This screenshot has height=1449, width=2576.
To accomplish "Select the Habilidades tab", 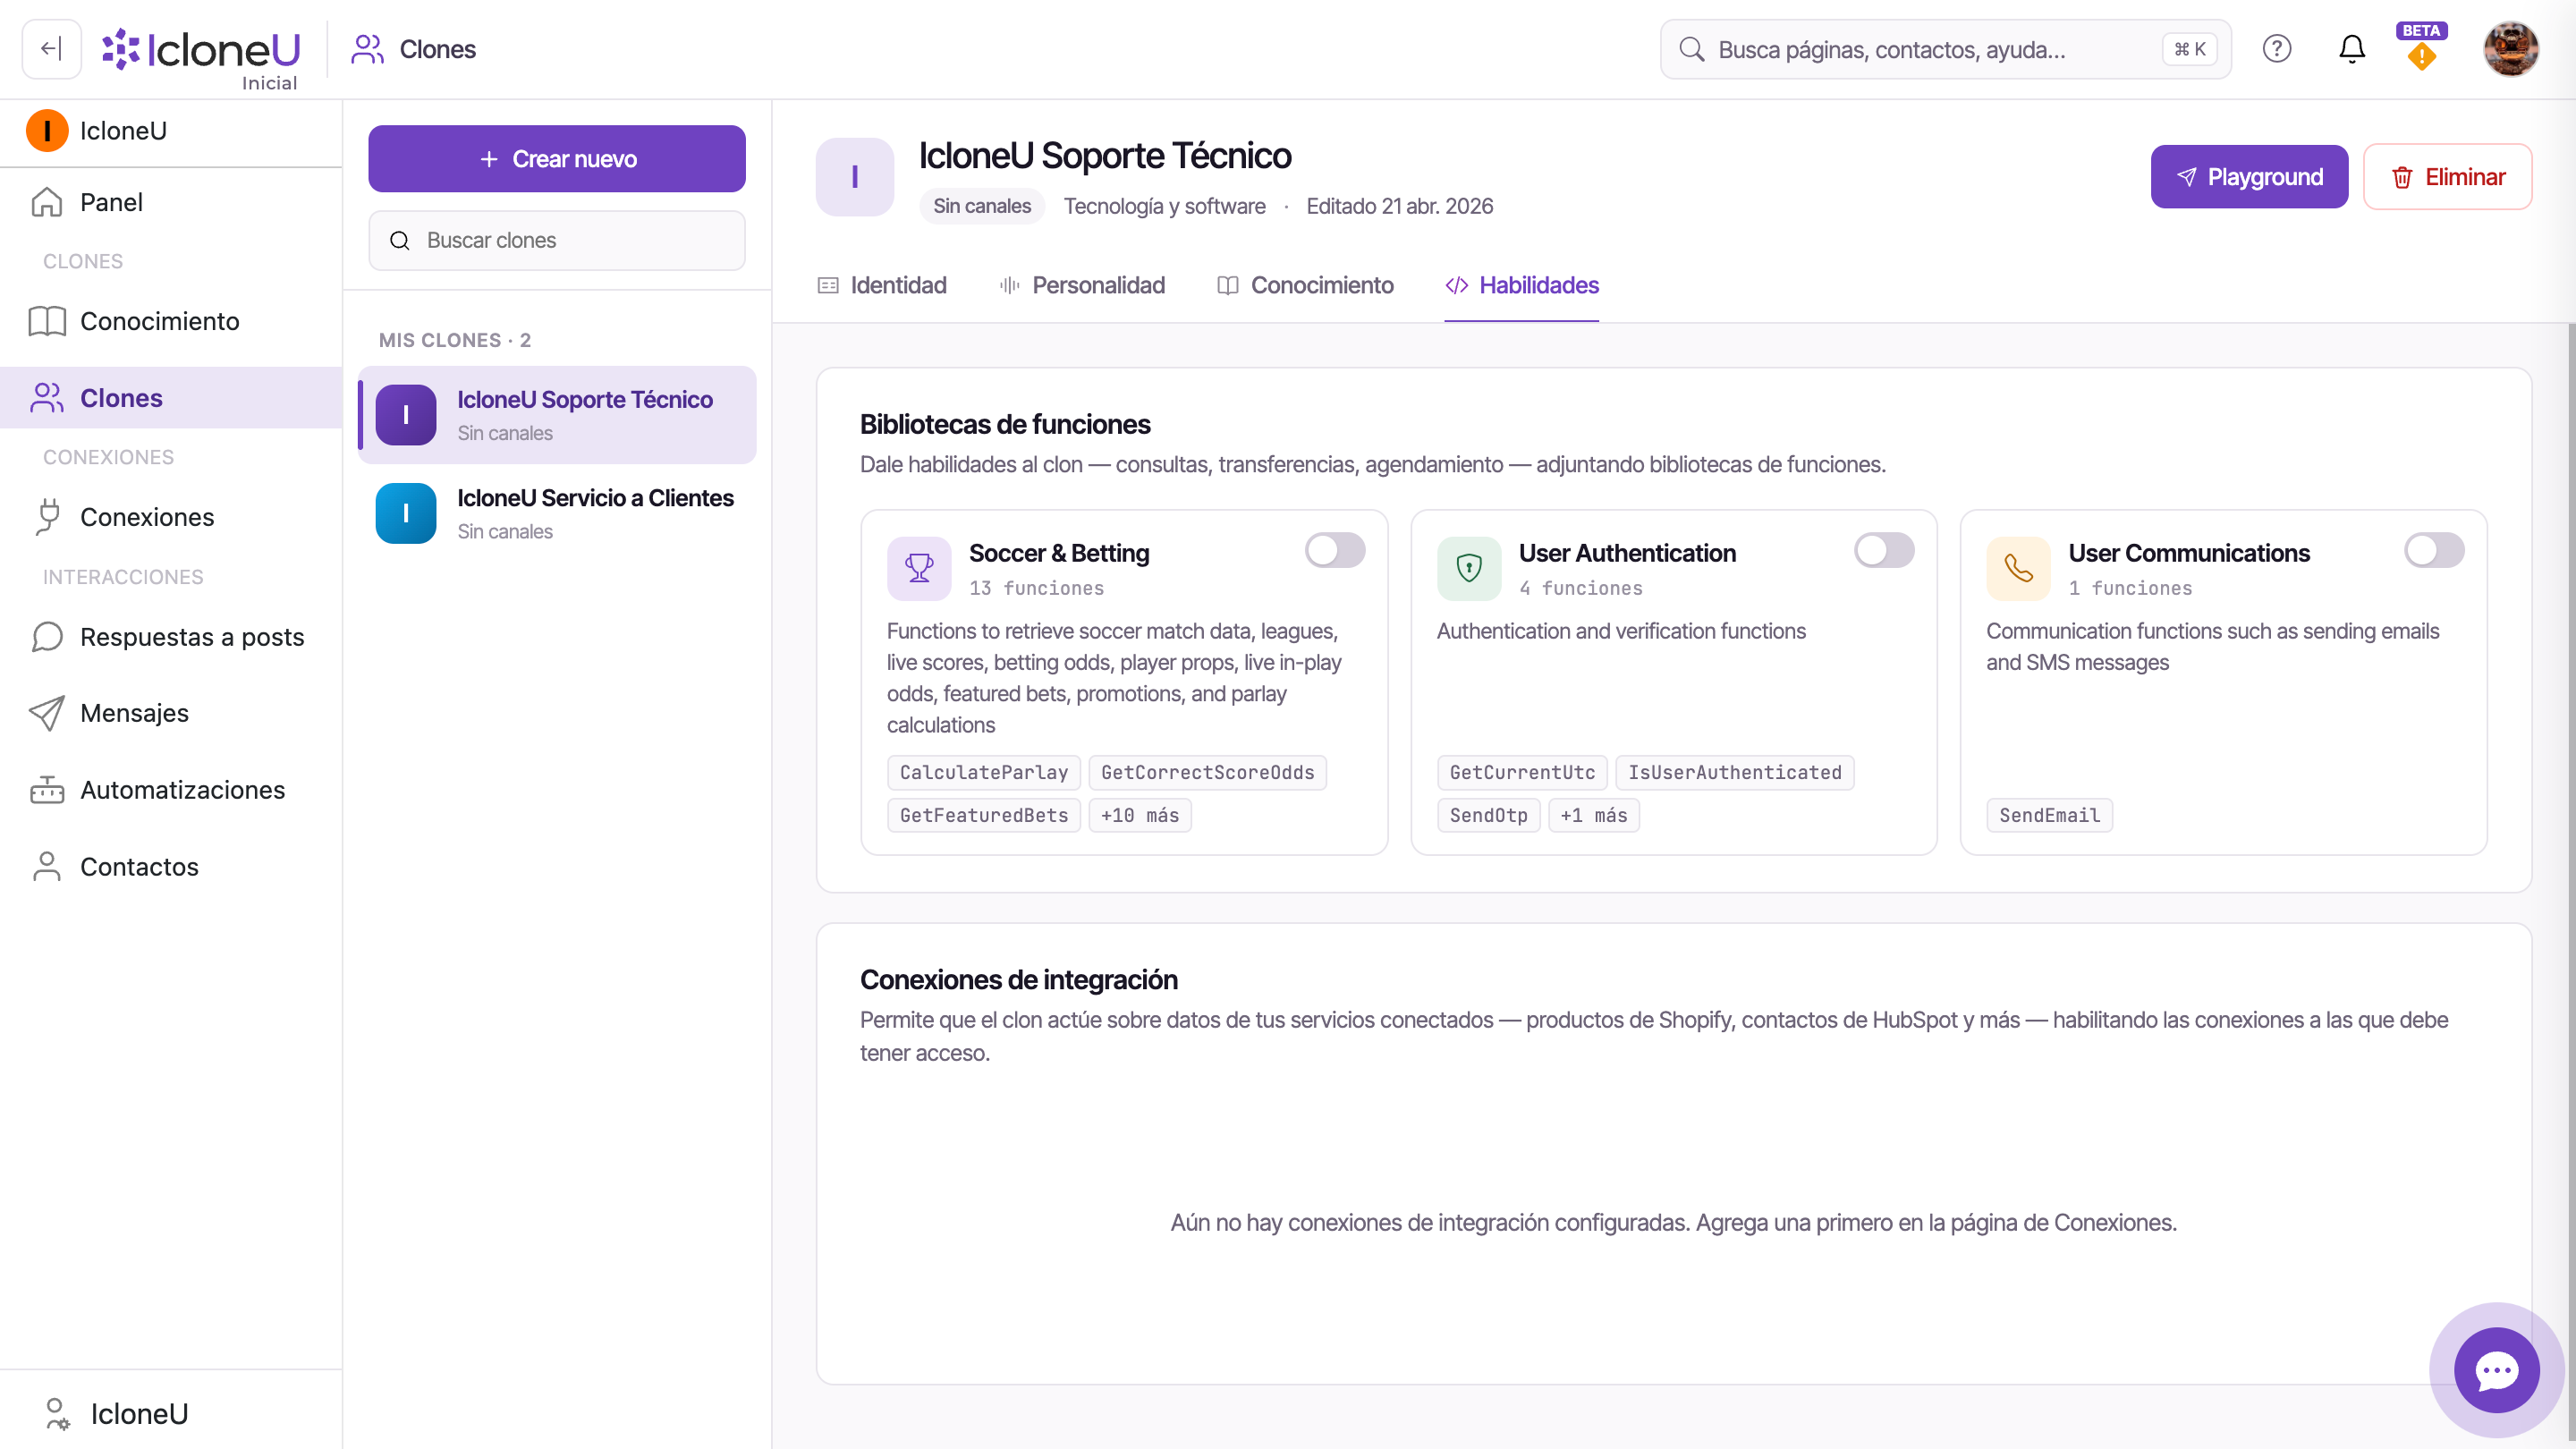I will [1522, 286].
